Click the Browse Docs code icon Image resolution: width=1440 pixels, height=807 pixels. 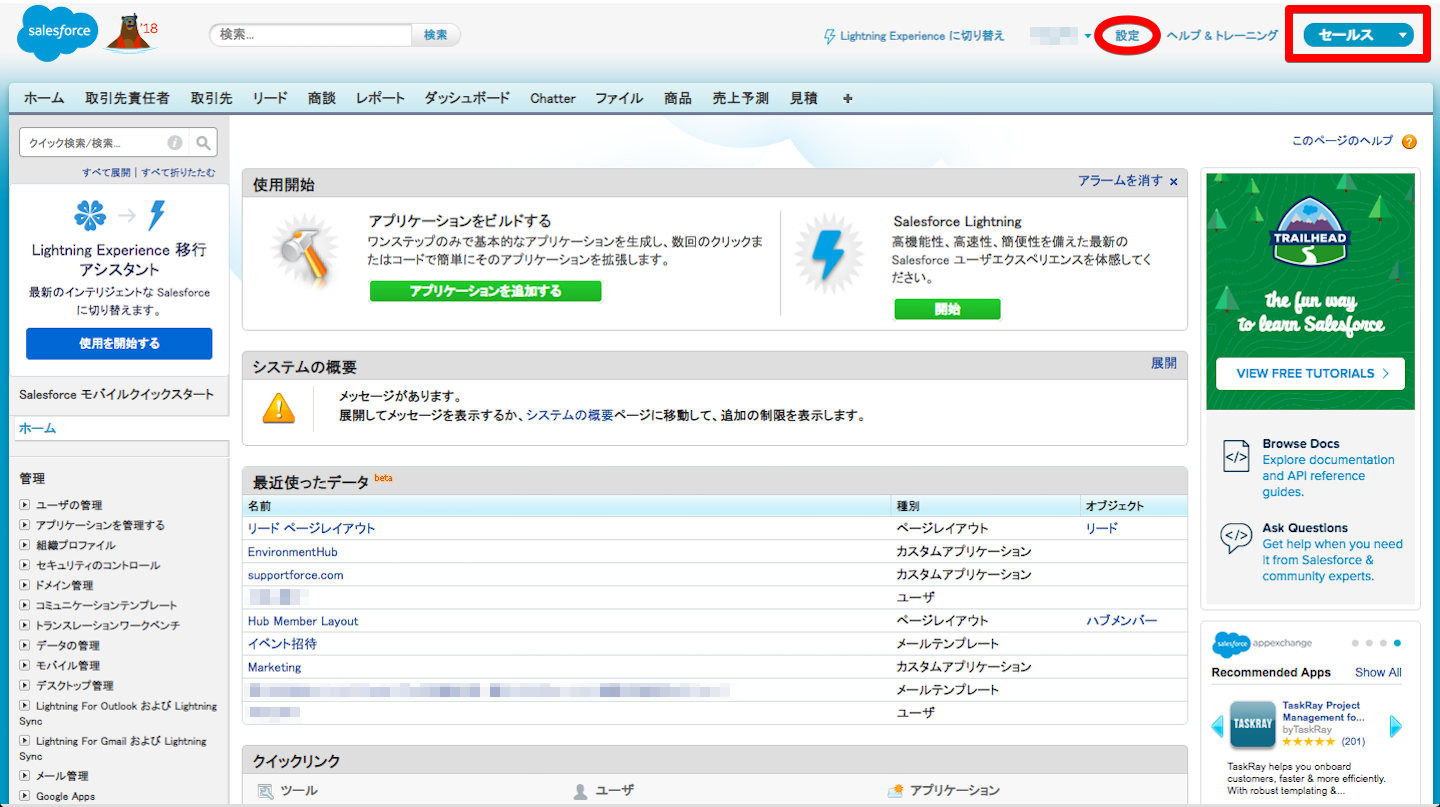(x=1236, y=456)
